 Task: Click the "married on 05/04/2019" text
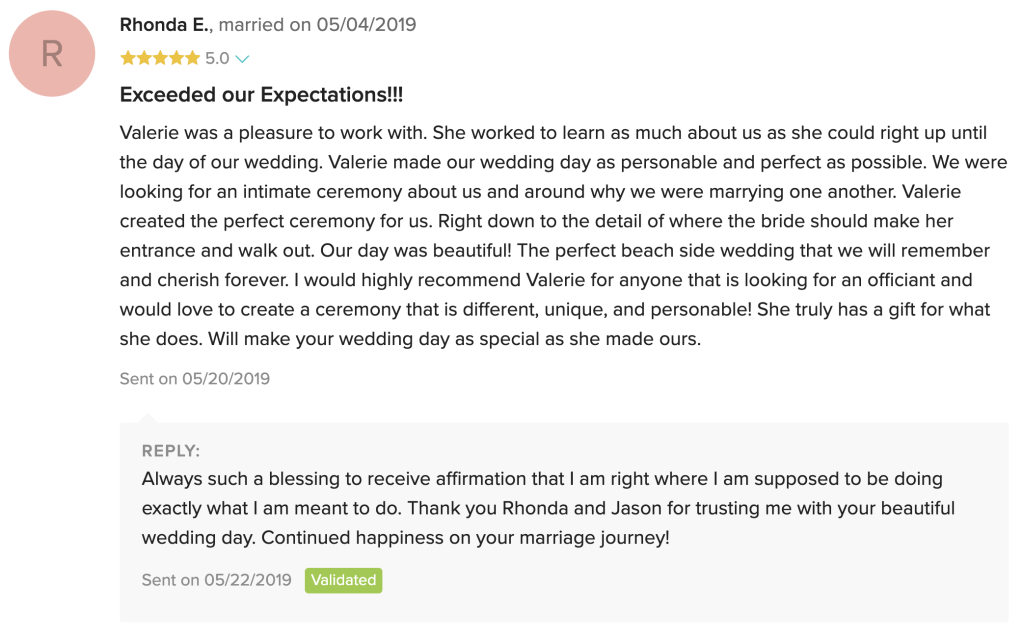[x=318, y=25]
